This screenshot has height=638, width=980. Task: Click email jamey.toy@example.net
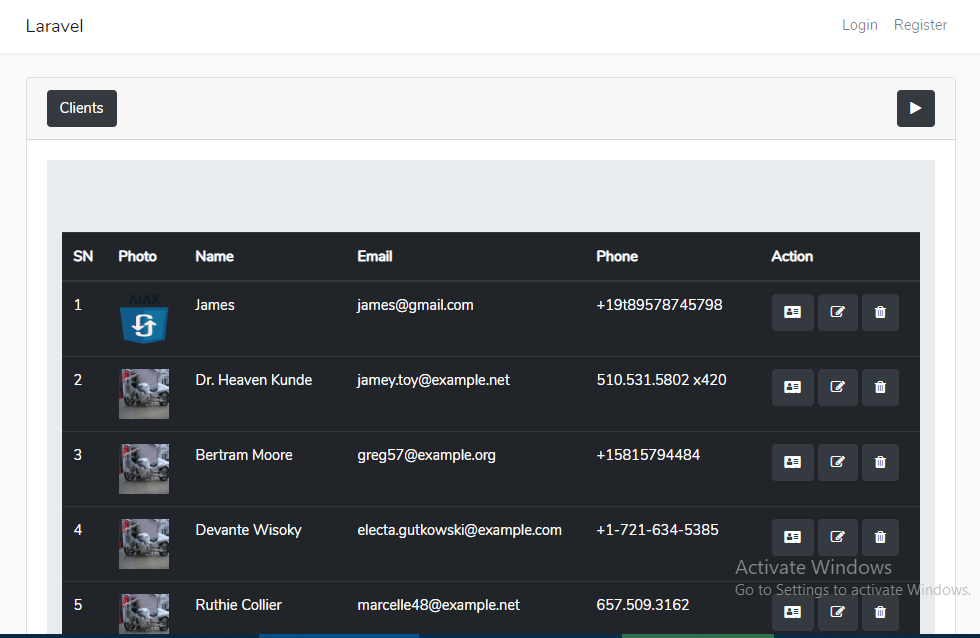coord(433,380)
